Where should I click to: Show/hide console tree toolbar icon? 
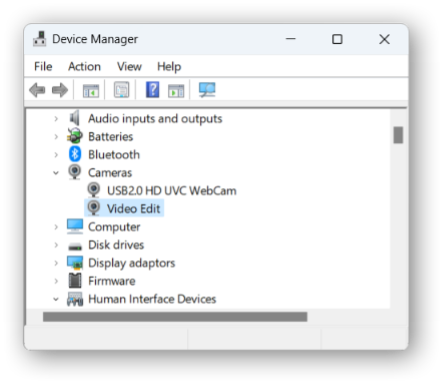click(91, 90)
